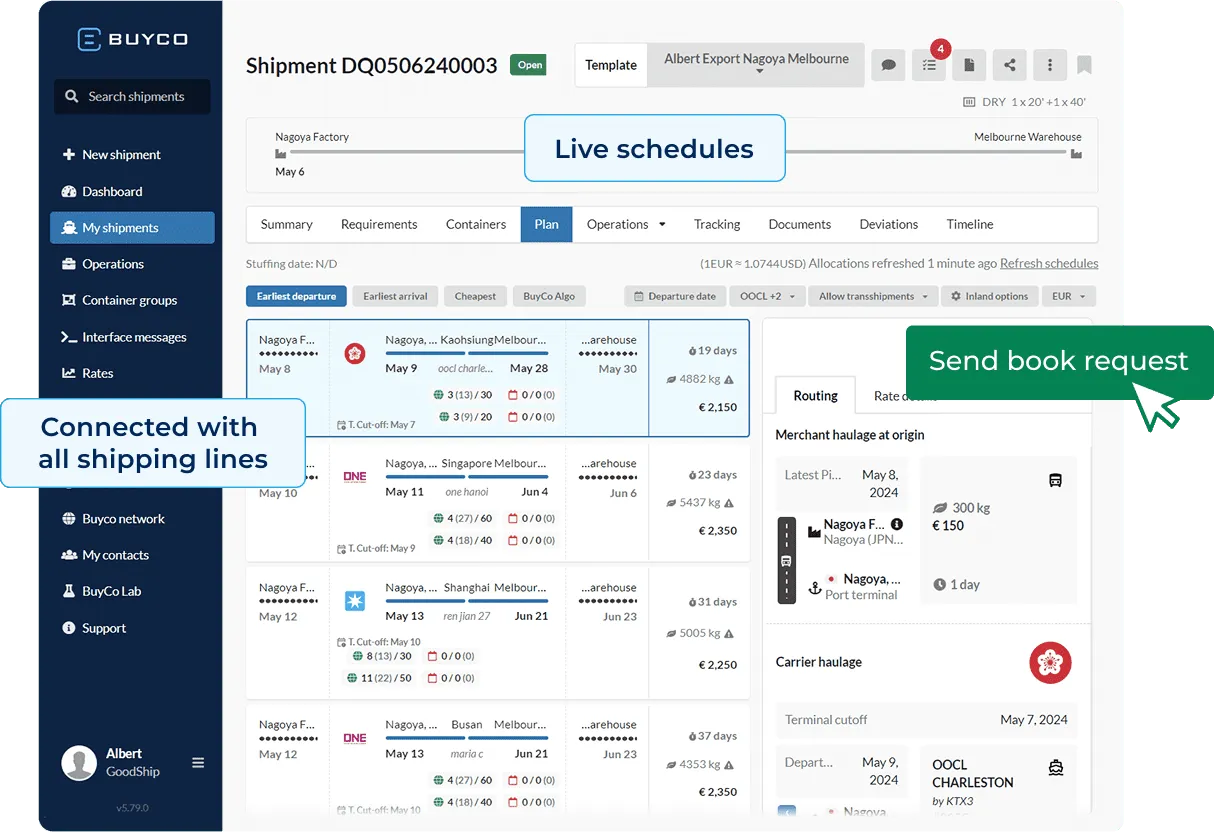The width and height of the screenshot is (1214, 832).
Task: Open the EUR currency dropdown
Action: (x=1068, y=296)
